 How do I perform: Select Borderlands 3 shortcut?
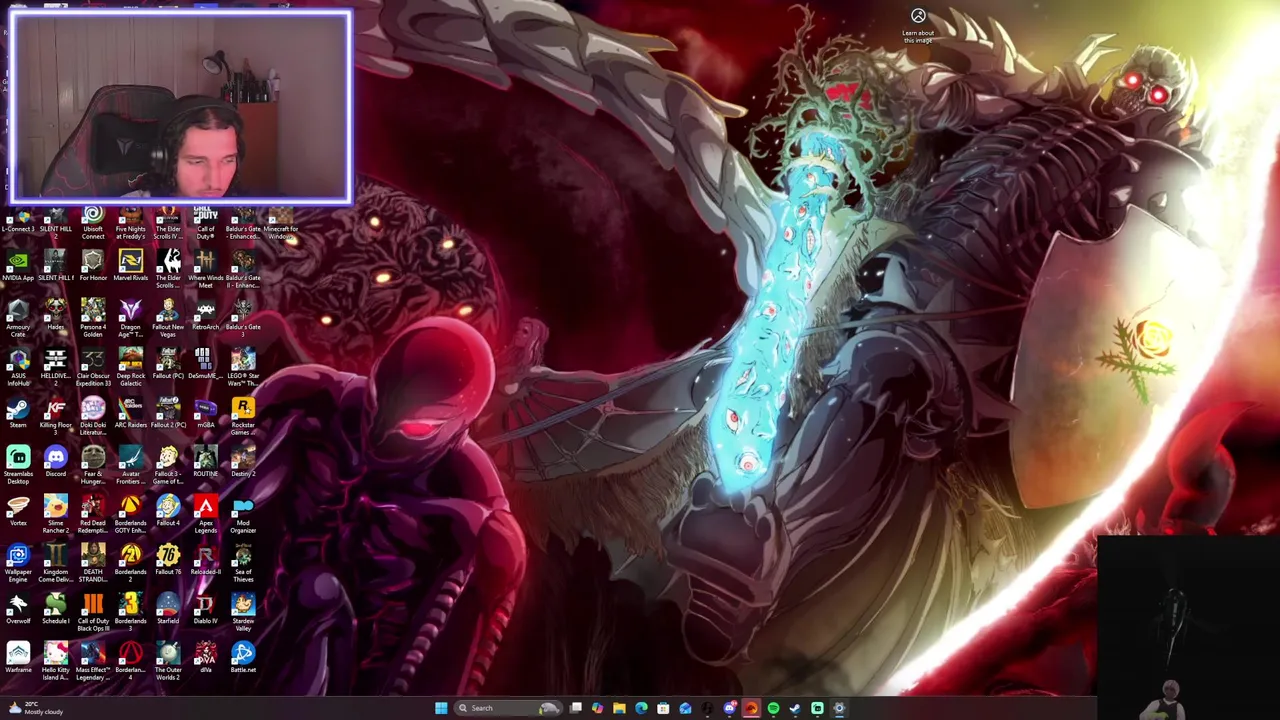[x=130, y=612]
